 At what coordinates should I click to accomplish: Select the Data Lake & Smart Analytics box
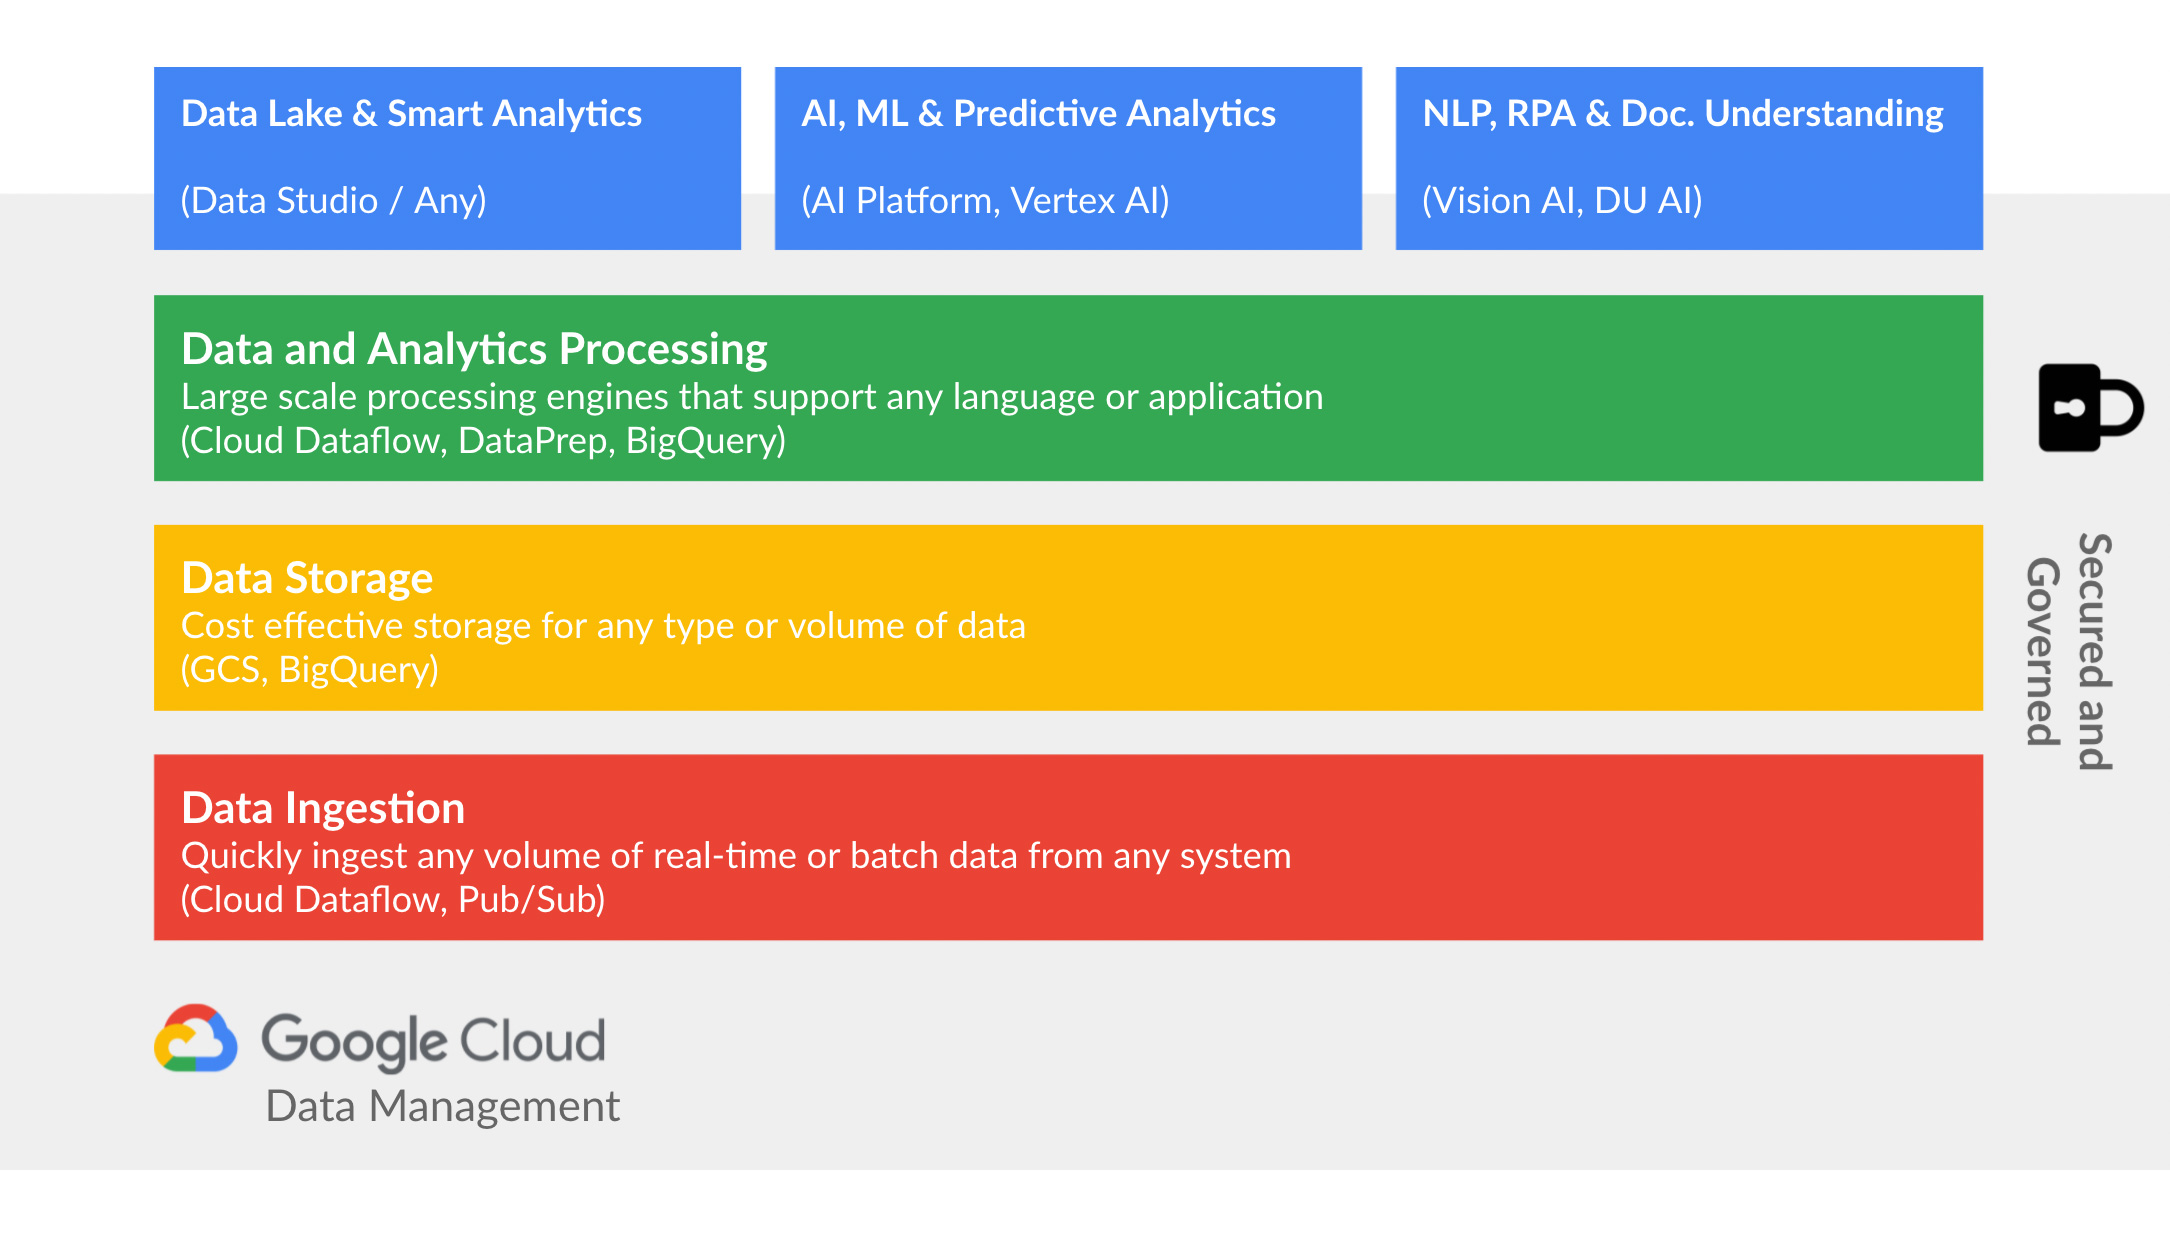pos(447,158)
